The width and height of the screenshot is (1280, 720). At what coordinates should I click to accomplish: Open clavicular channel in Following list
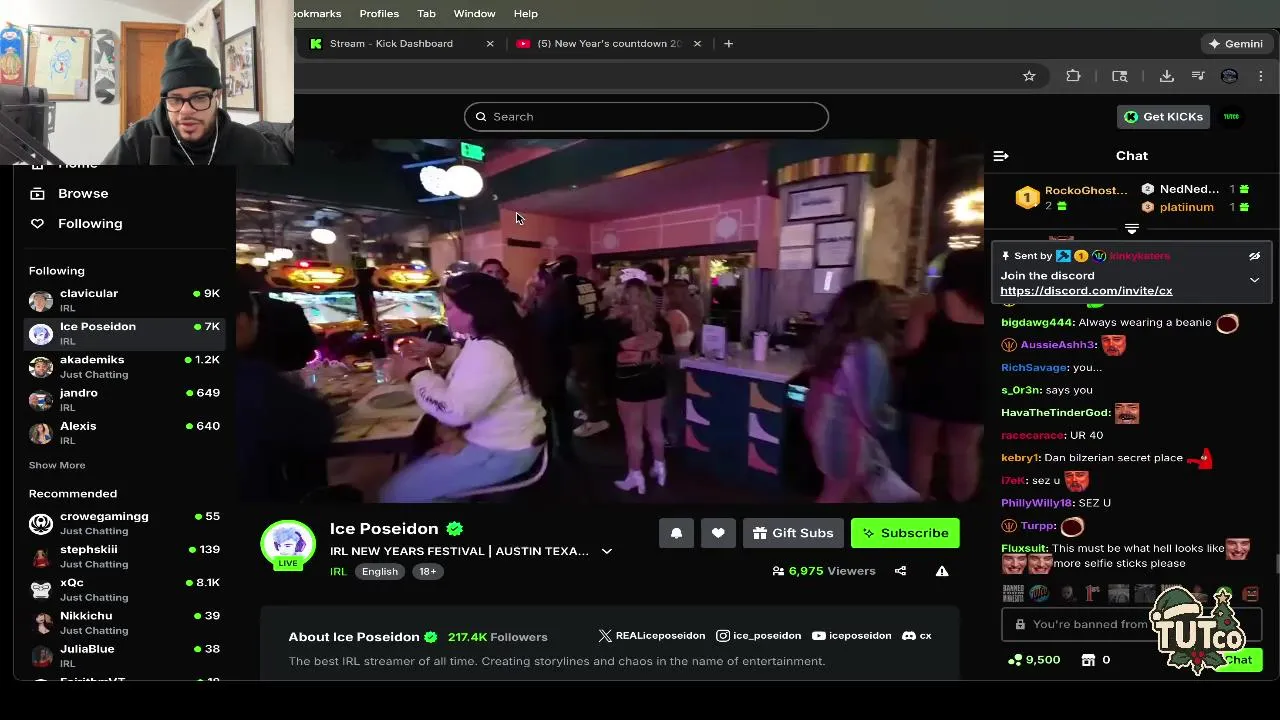point(124,300)
